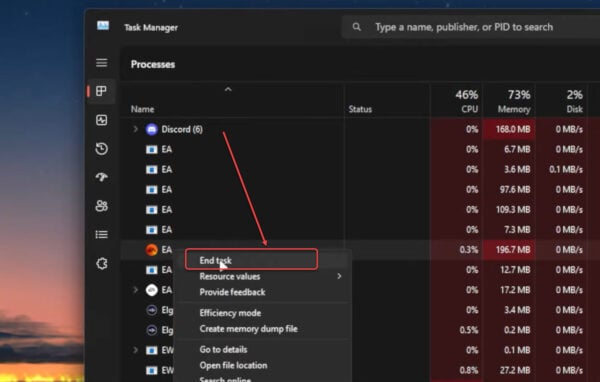Open the Performance page icon in sidebar

click(101, 120)
